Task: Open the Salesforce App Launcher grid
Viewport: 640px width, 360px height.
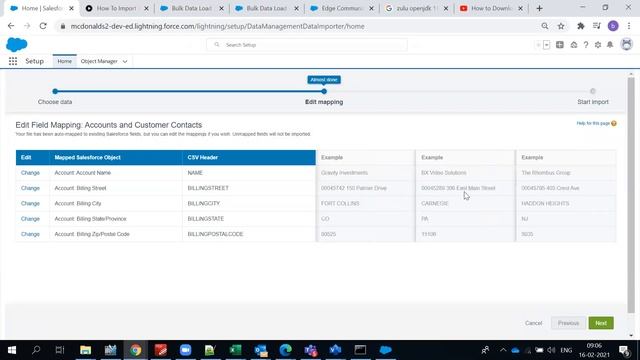Action: coord(13,61)
